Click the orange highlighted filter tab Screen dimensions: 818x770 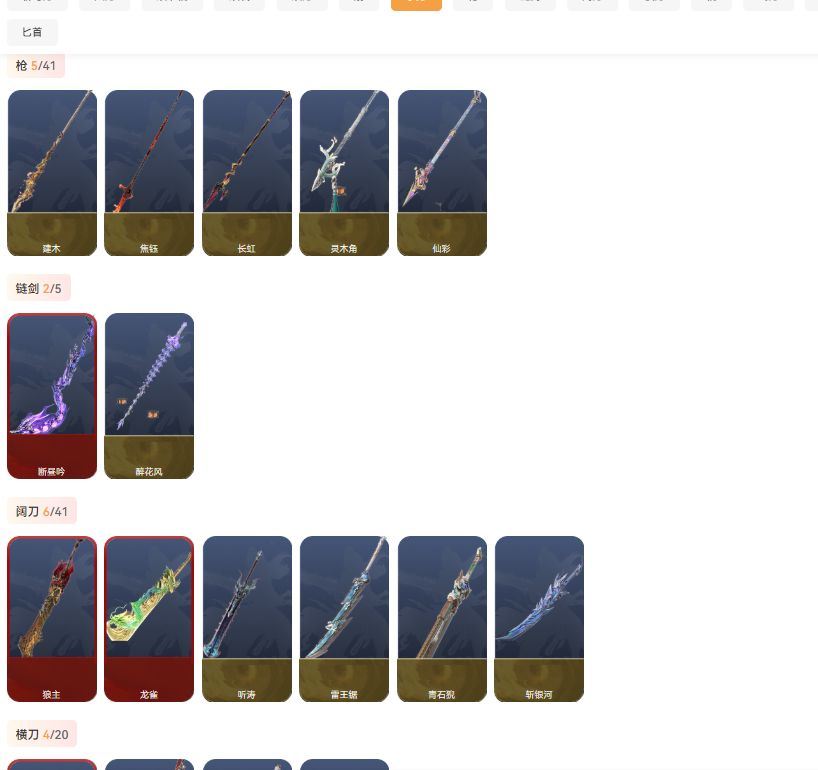coord(416,5)
